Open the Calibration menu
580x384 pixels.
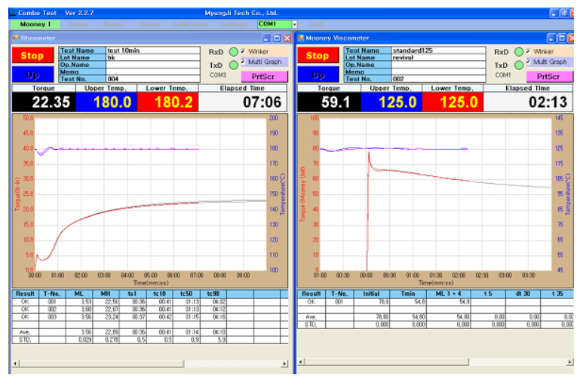pos(190,24)
